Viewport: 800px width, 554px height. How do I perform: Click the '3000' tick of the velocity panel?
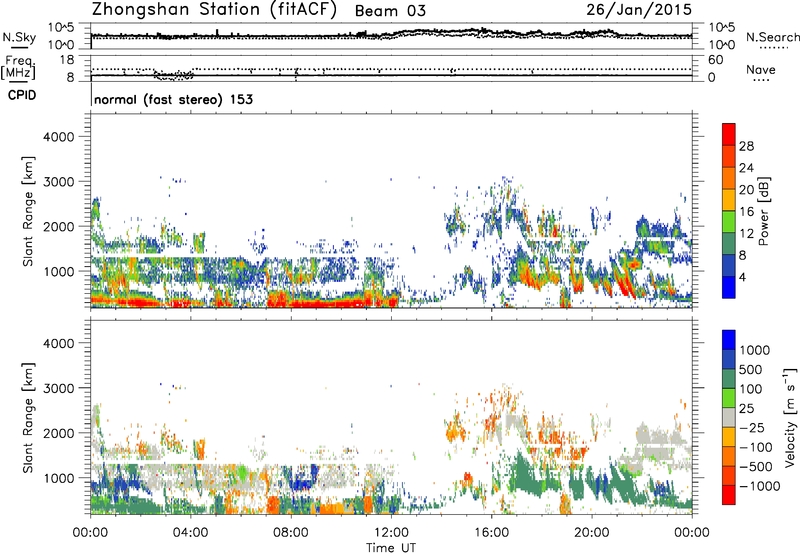(58, 388)
